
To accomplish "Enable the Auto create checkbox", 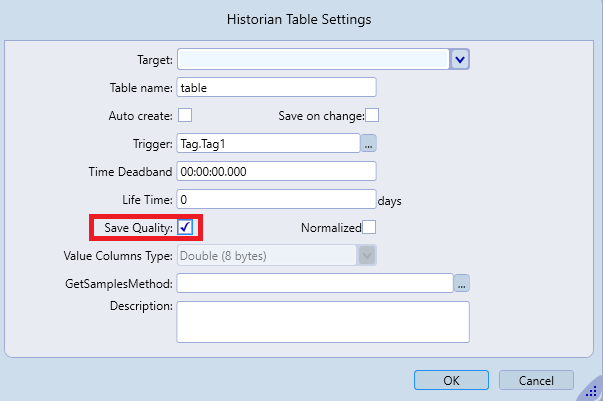I will click(x=185, y=115).
